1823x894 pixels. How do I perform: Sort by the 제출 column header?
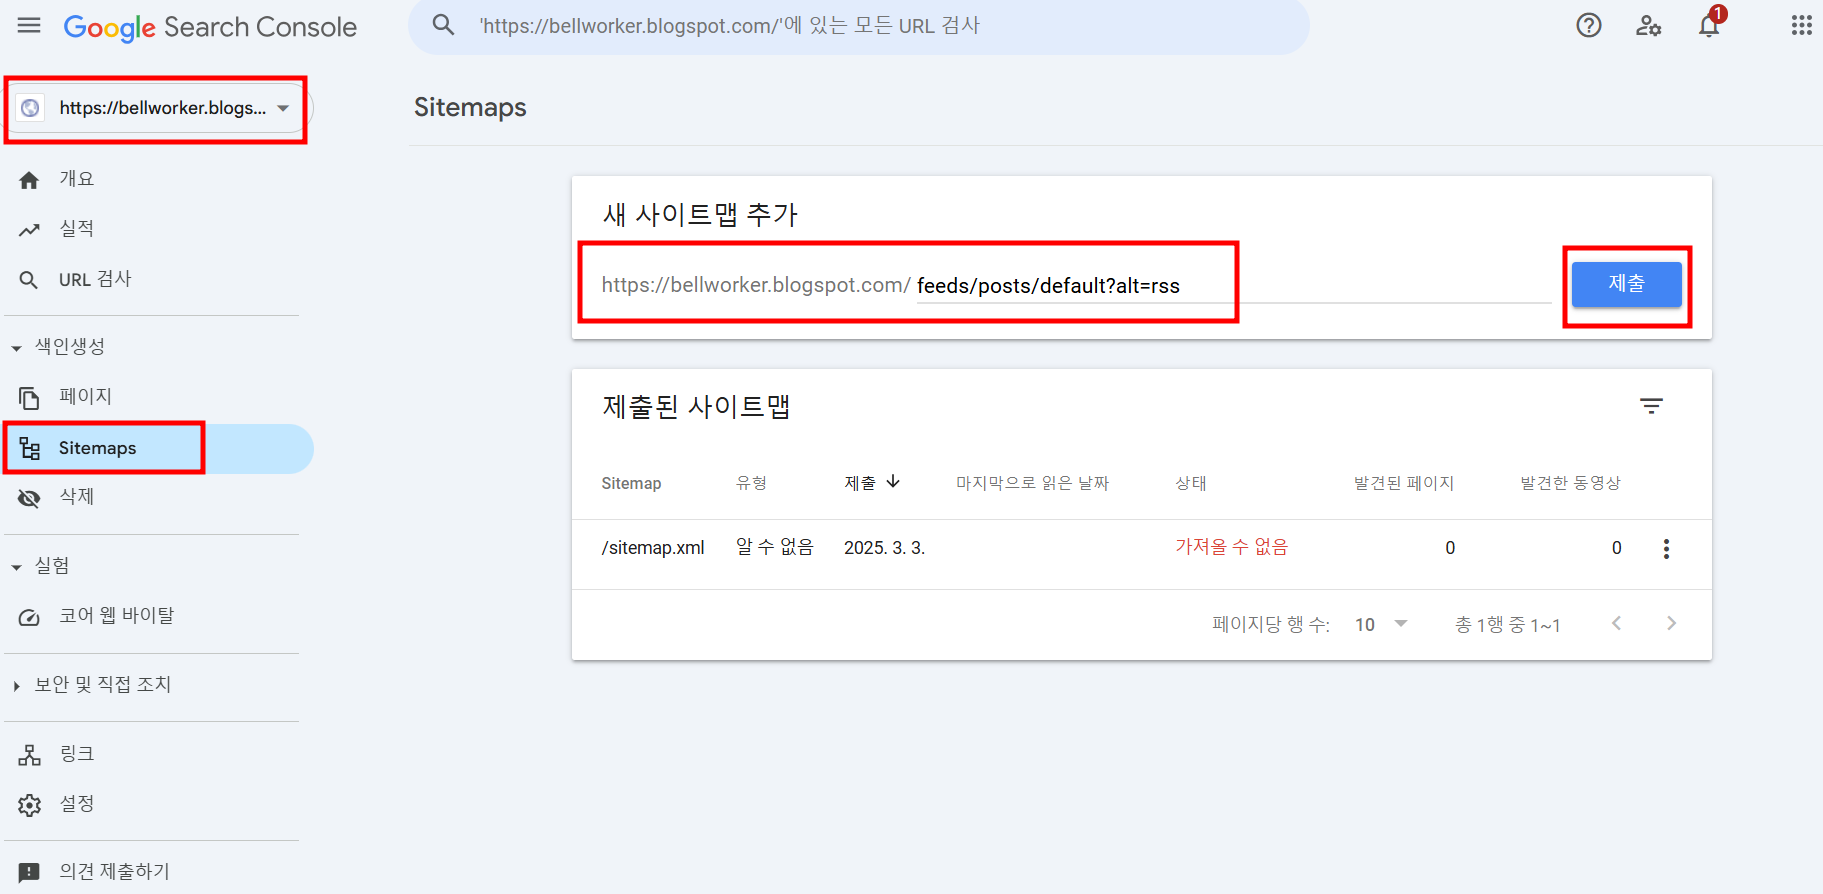click(x=872, y=483)
